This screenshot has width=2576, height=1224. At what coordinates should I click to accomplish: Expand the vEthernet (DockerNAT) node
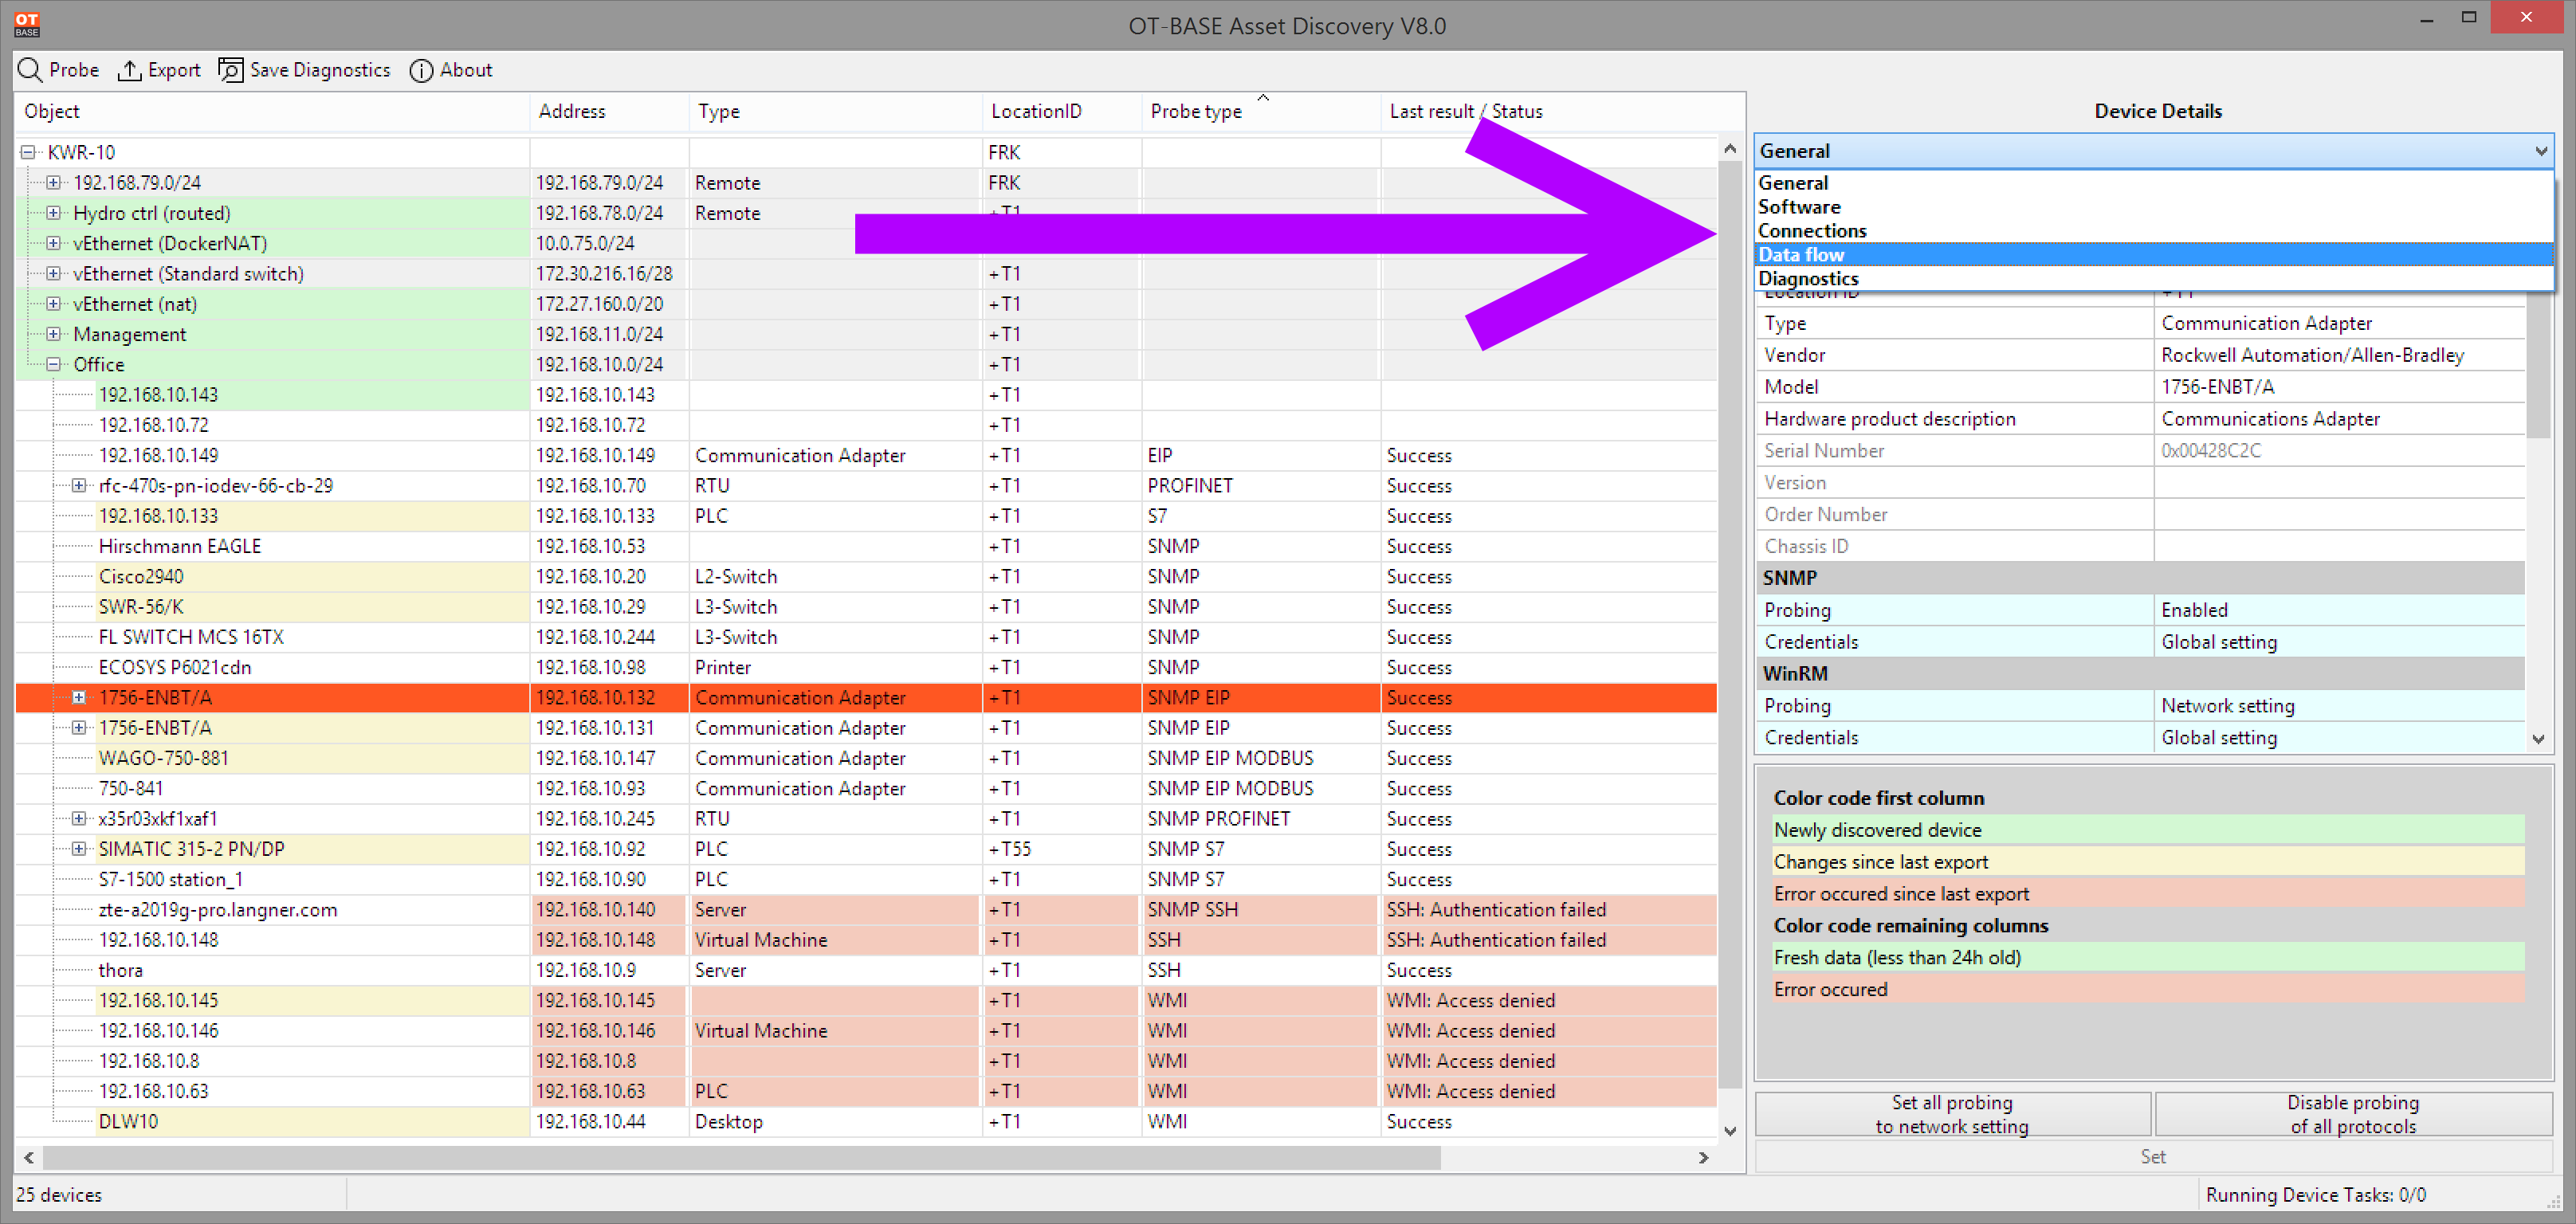54,243
